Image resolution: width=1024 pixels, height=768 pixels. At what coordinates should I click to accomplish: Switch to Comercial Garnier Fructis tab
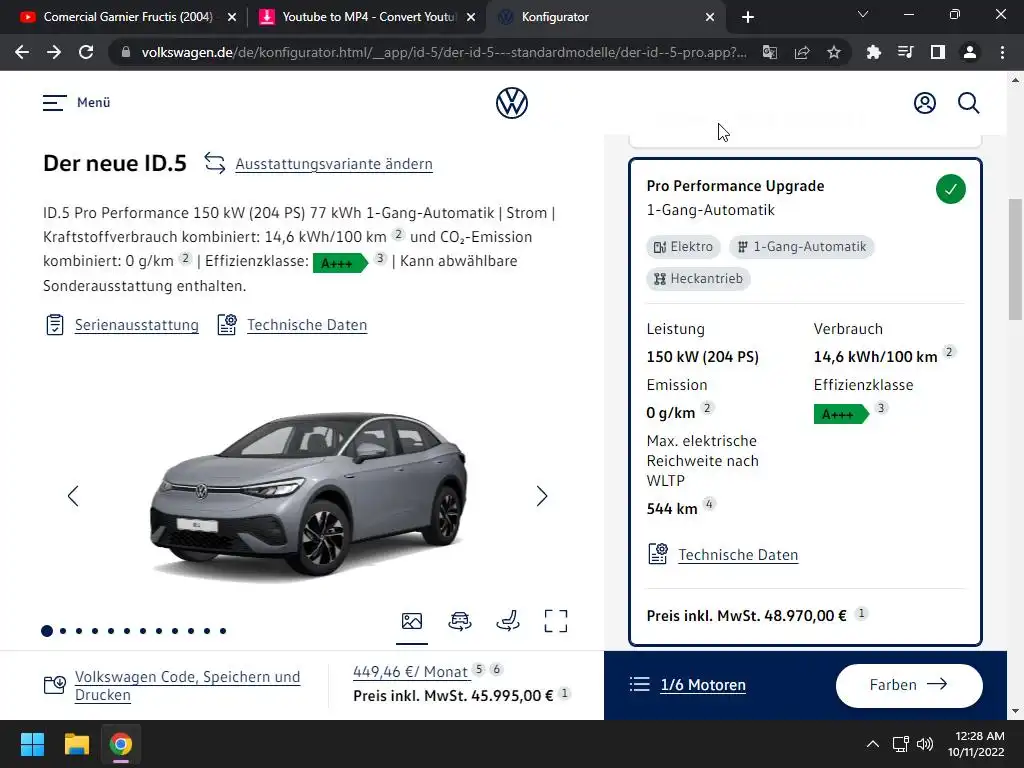pyautogui.click(x=127, y=17)
